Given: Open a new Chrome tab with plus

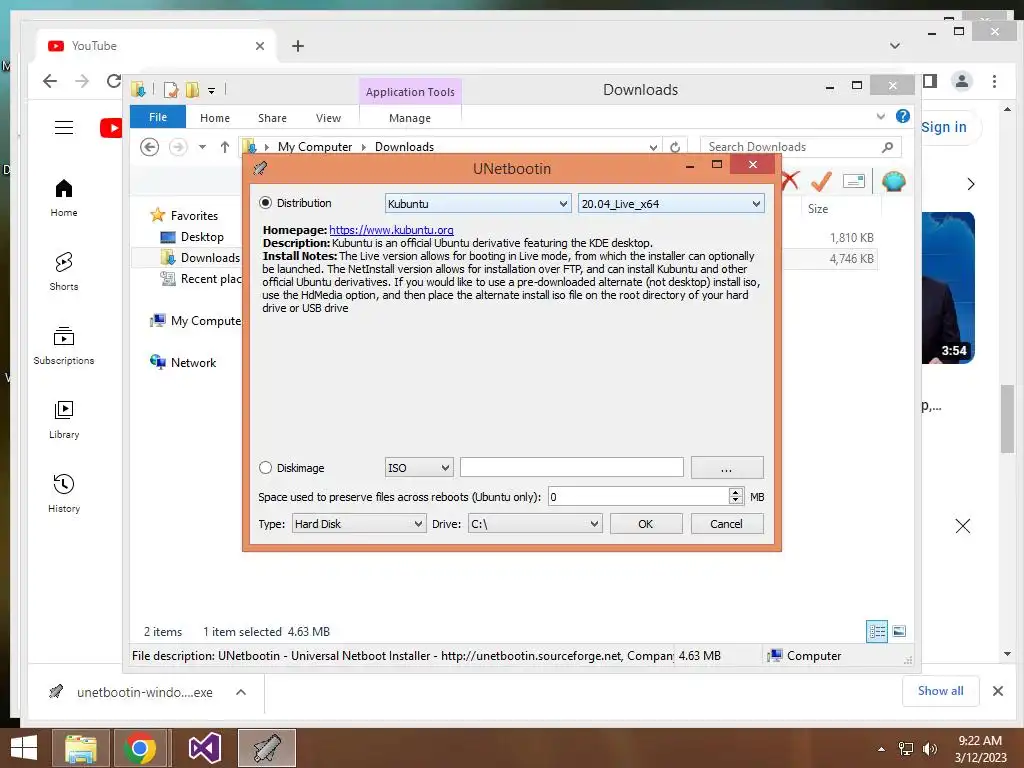Looking at the screenshot, I should 298,46.
